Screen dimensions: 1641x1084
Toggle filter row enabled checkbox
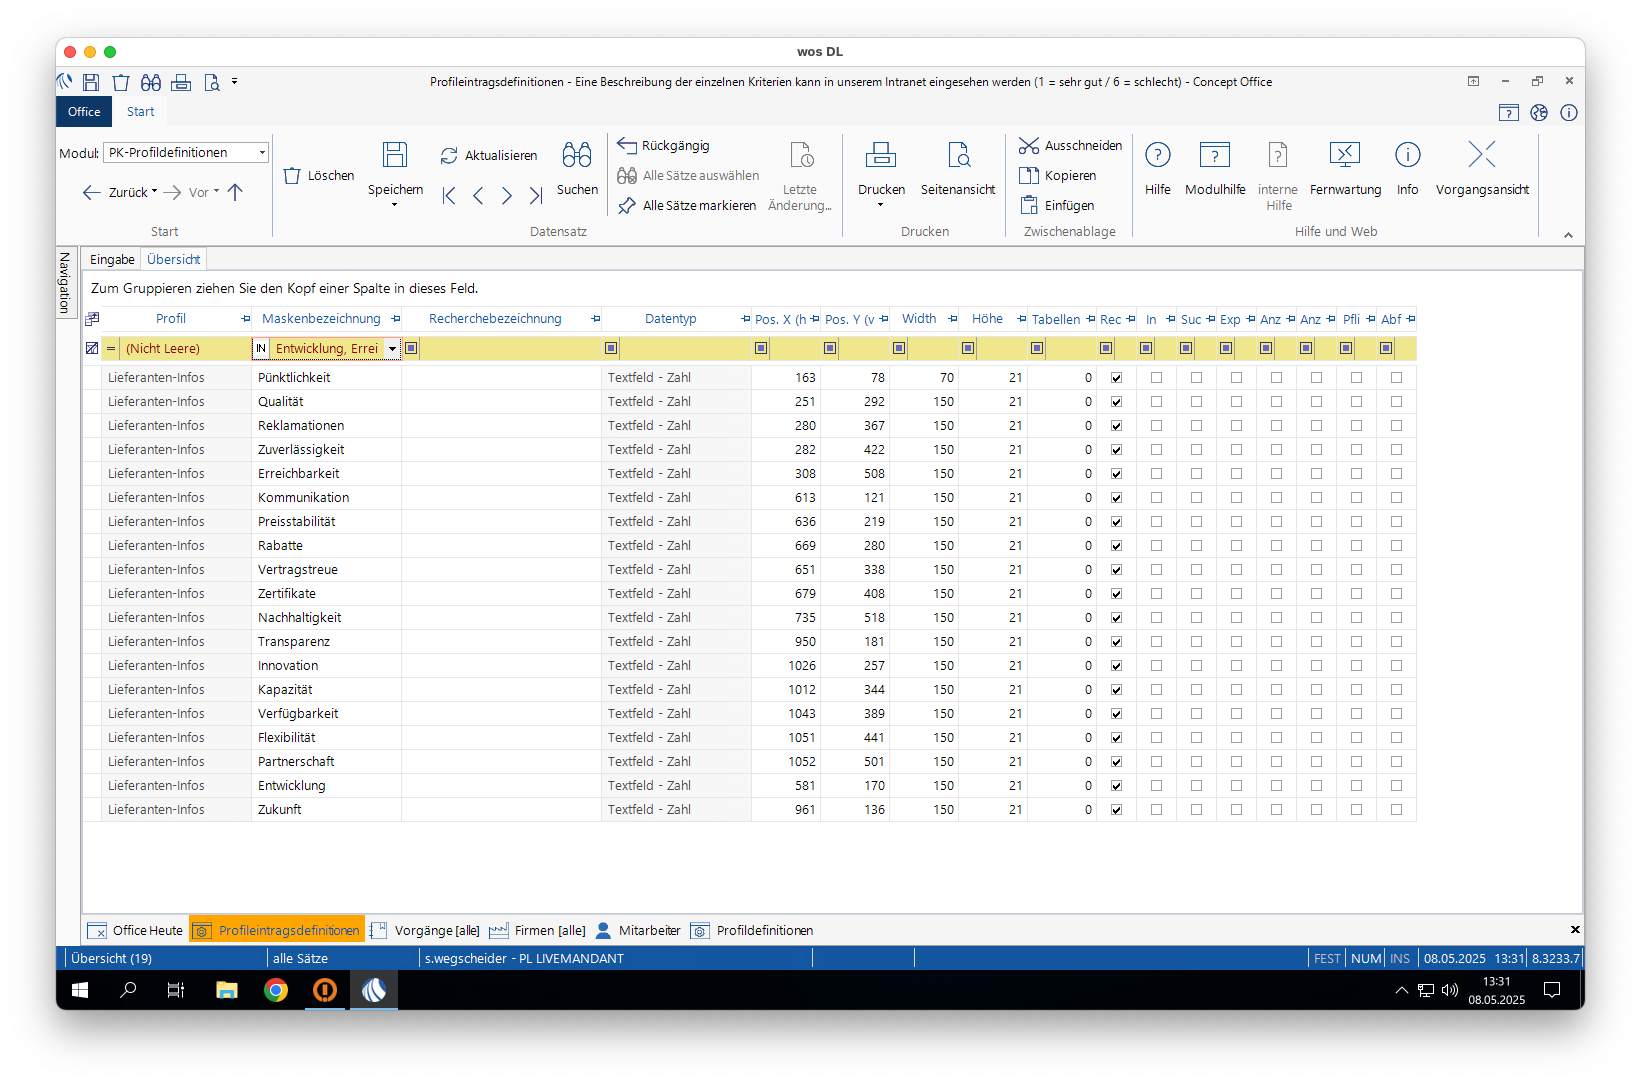pyautogui.click(x=92, y=348)
